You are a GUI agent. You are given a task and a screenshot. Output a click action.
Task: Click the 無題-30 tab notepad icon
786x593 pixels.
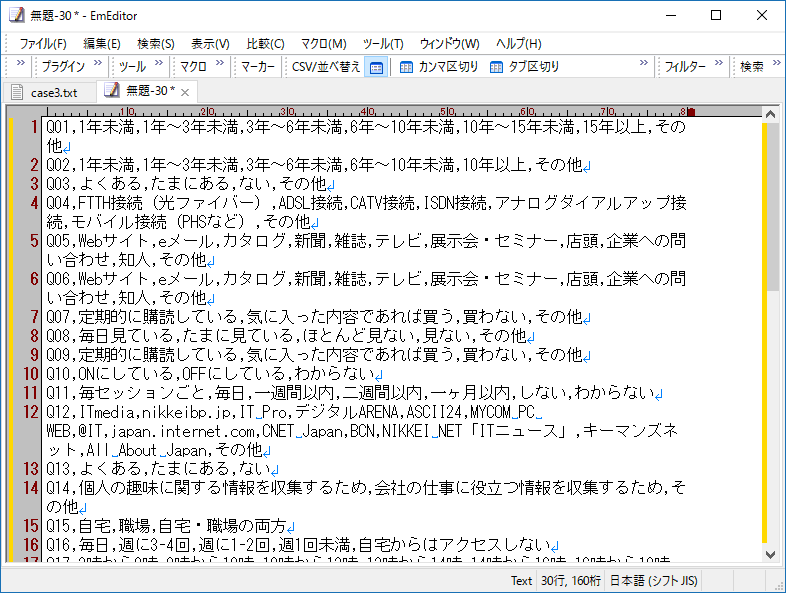click(x=111, y=90)
